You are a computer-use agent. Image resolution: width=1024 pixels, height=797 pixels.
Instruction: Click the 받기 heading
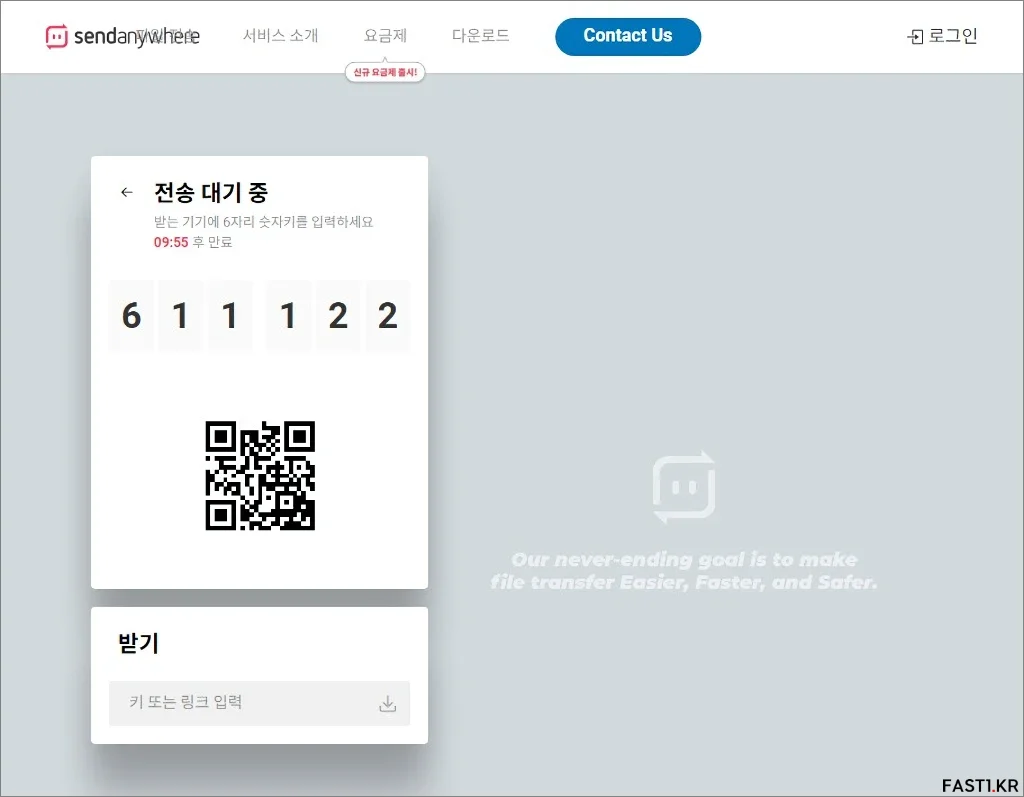[138, 643]
